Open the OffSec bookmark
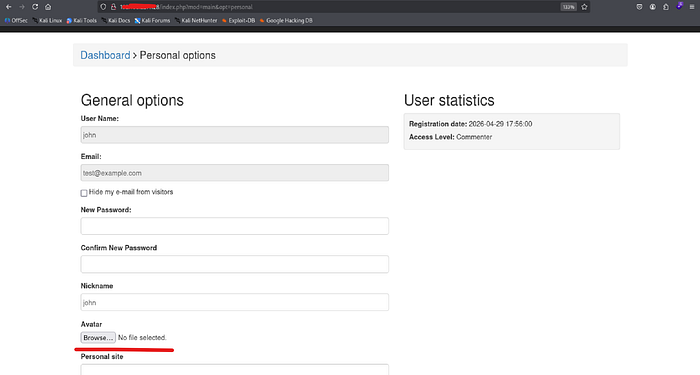 coord(16,21)
